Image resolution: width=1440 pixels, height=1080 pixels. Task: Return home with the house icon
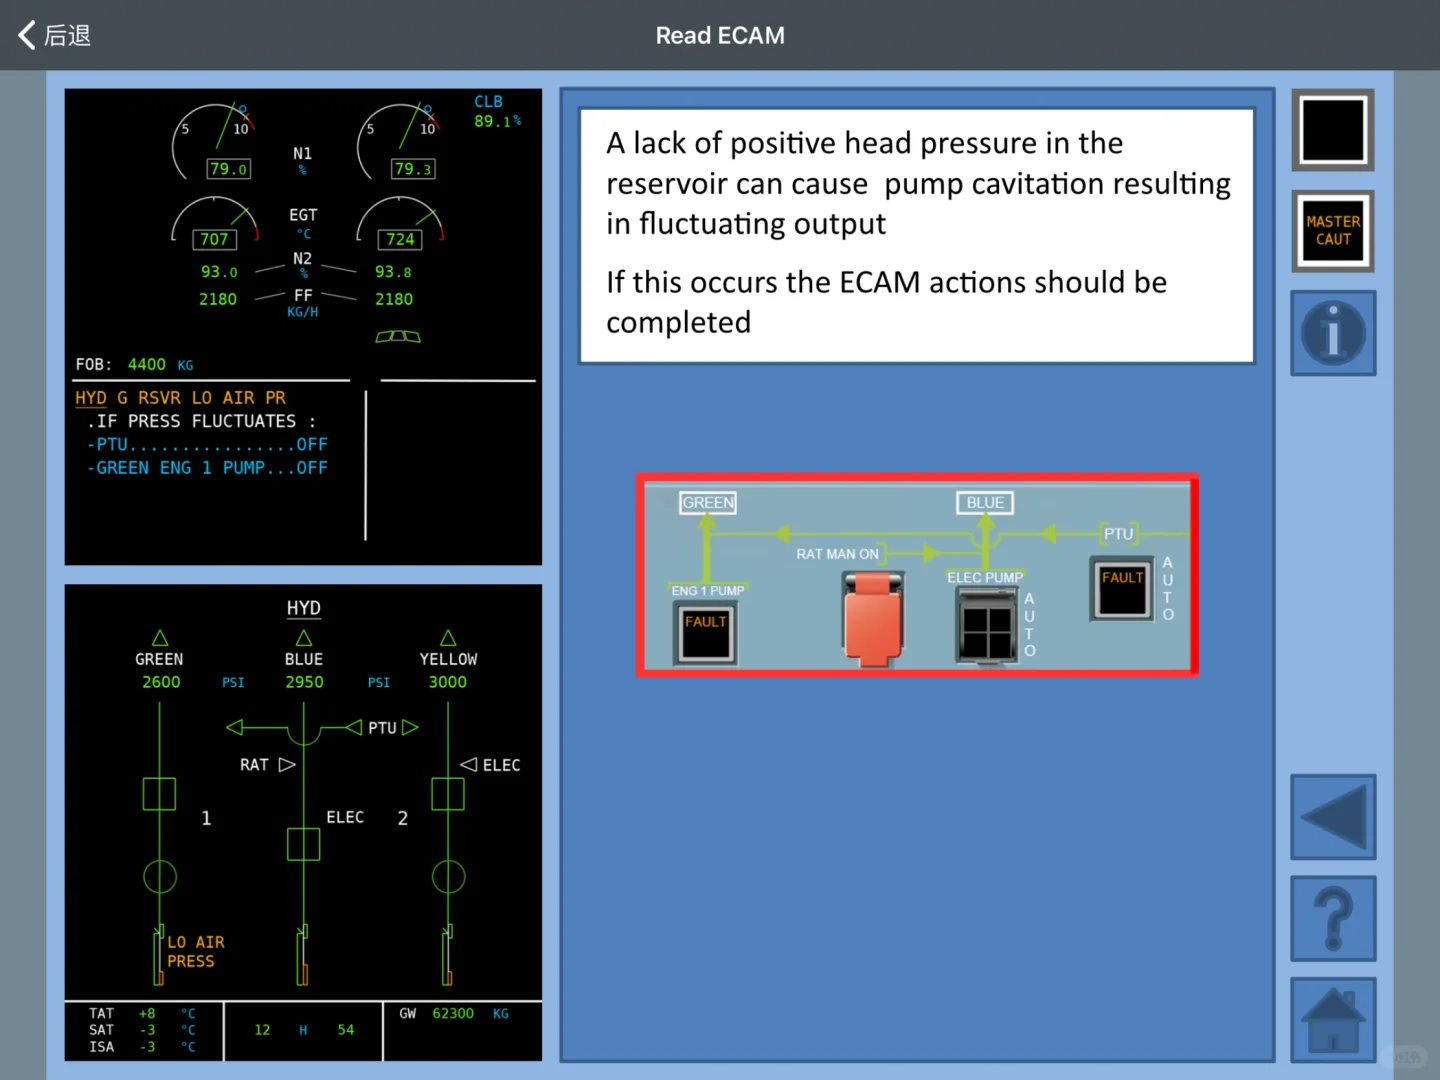pyautogui.click(x=1333, y=1019)
